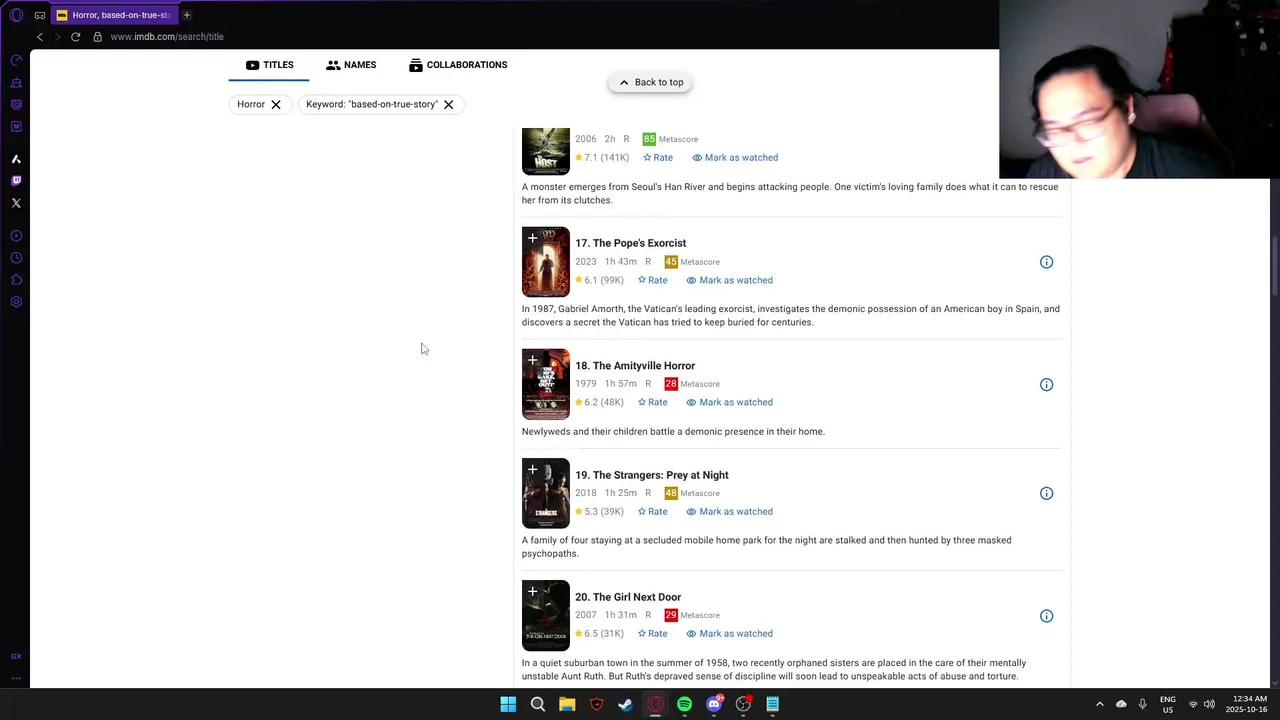Viewport: 1280px width, 720px height.
Task: Click the taskbar volume speaker icon
Action: click(1209, 704)
